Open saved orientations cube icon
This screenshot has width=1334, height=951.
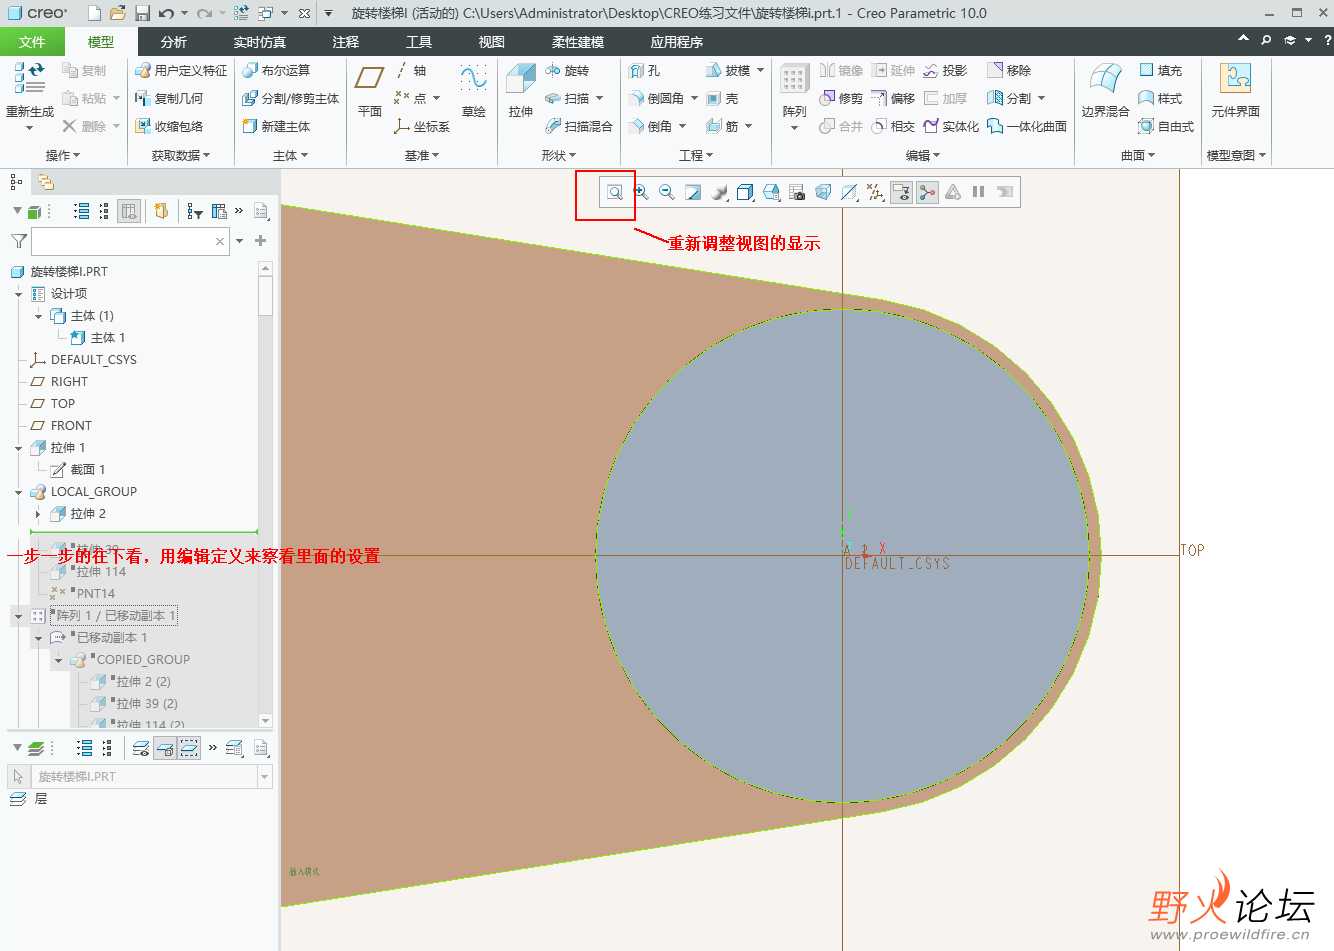745,192
